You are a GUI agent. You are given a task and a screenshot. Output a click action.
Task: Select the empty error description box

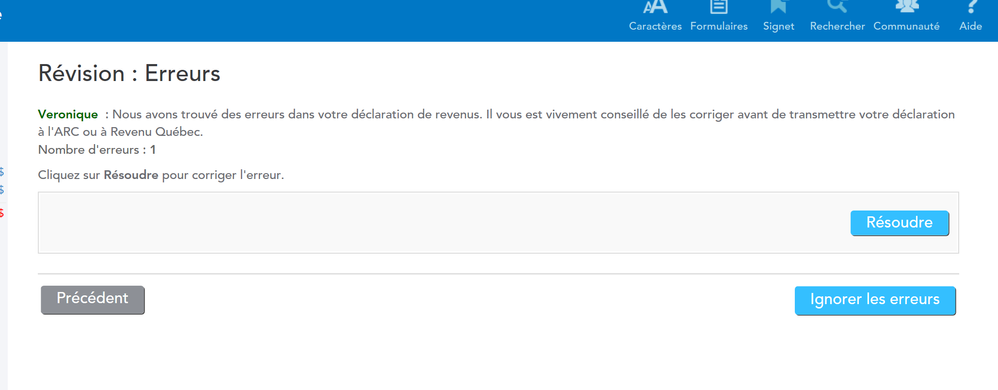tap(498, 223)
